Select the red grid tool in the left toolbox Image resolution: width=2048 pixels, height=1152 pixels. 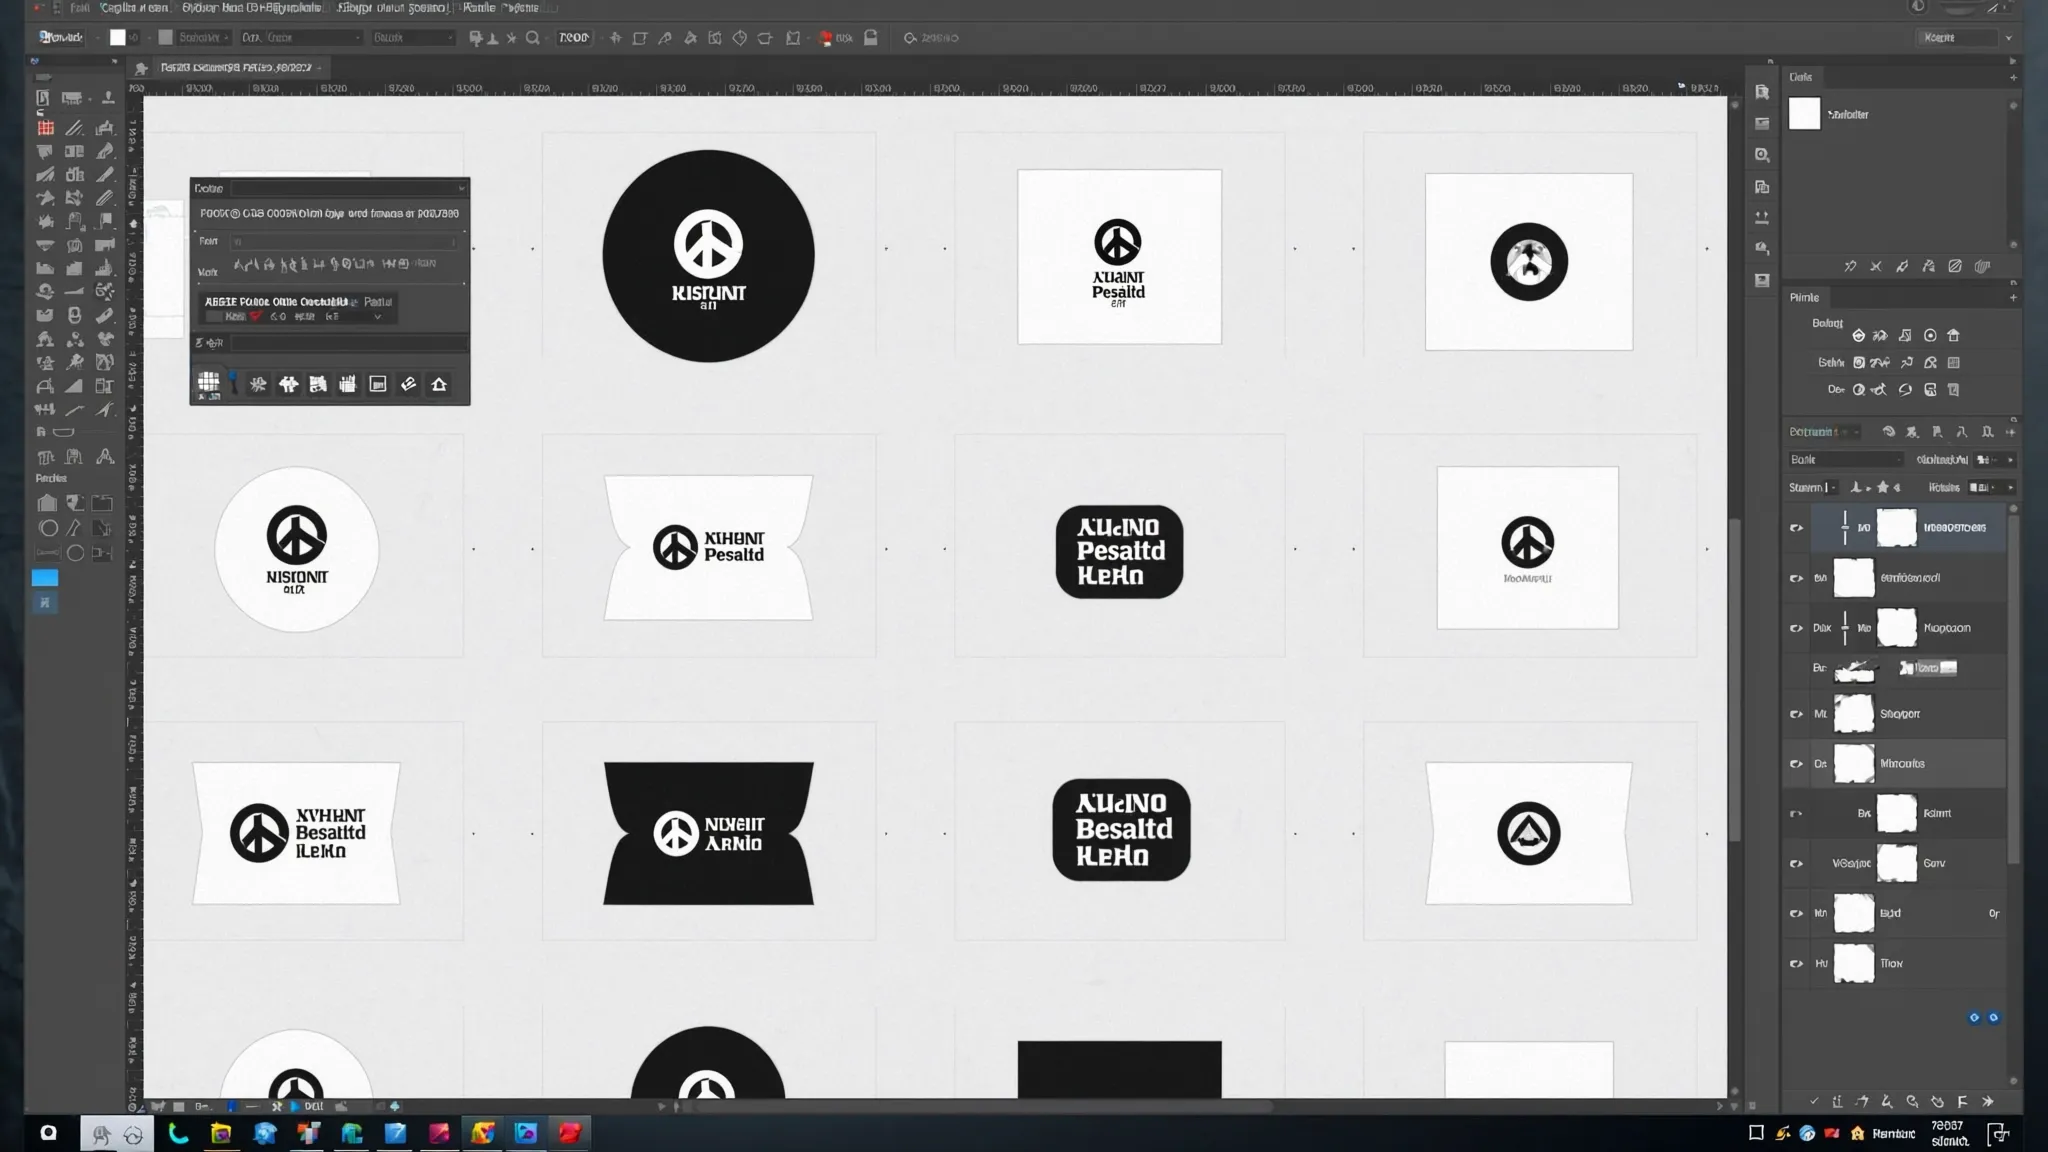[46, 128]
